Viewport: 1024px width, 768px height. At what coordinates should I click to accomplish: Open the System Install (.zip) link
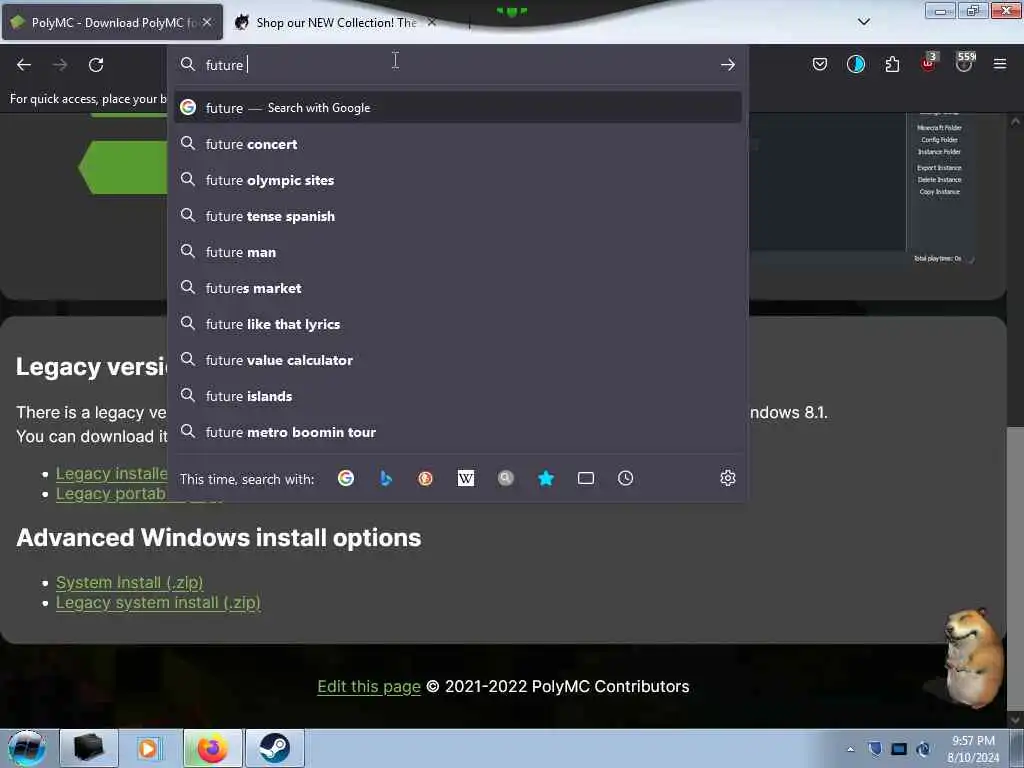[x=129, y=582]
